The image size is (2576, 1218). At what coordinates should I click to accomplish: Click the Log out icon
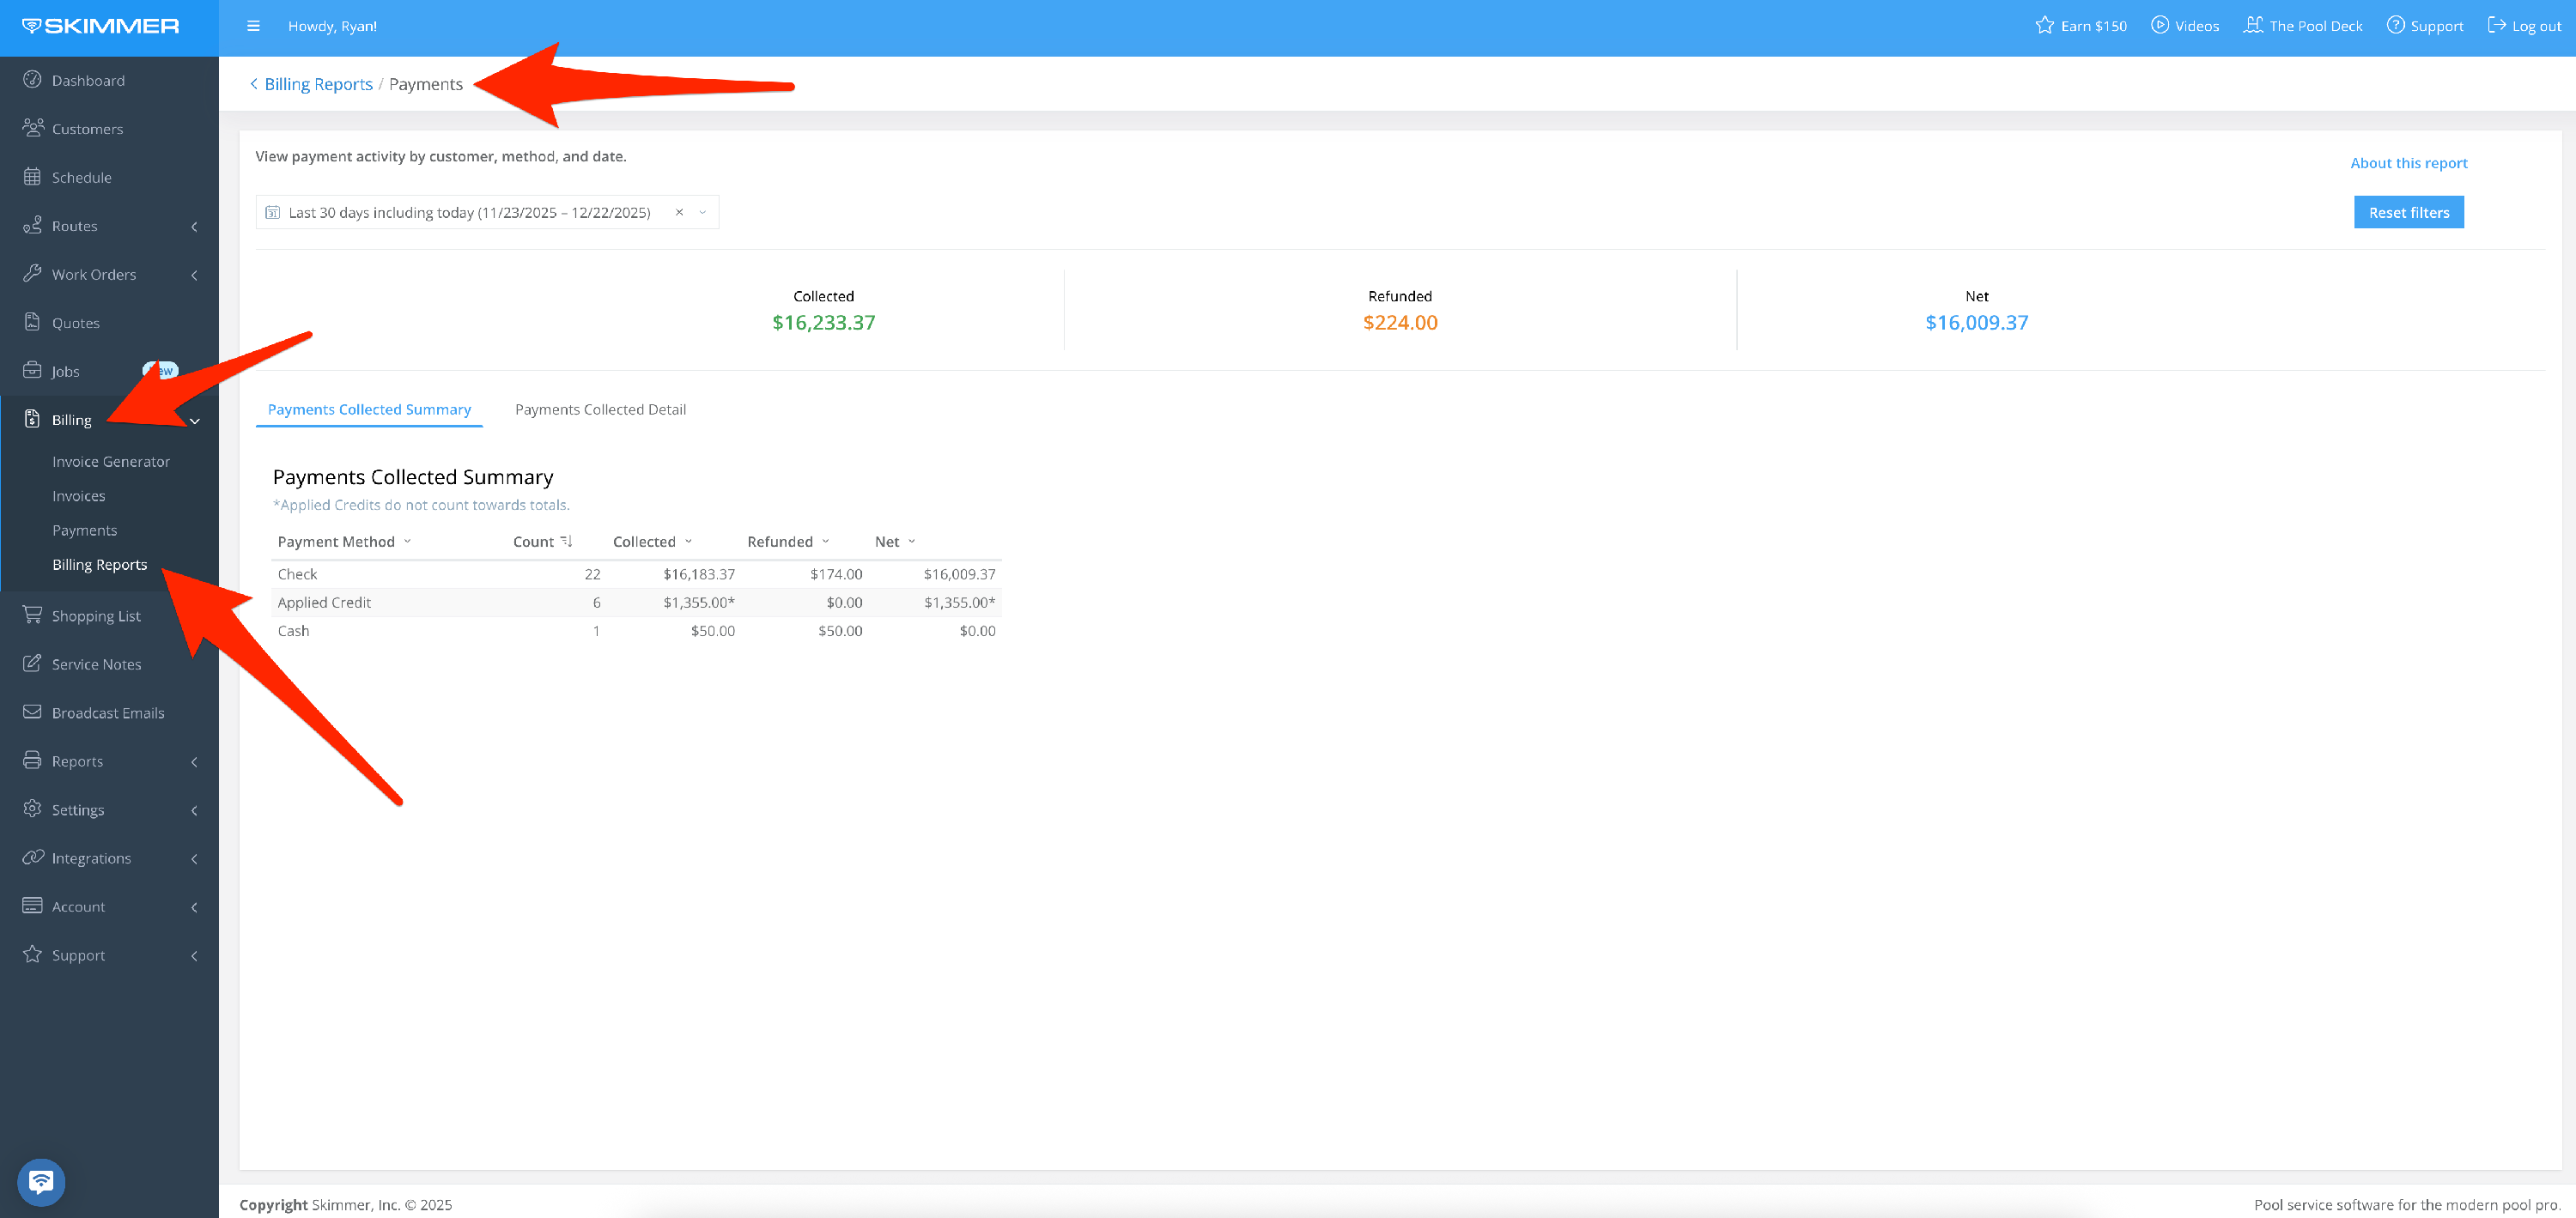(2496, 26)
